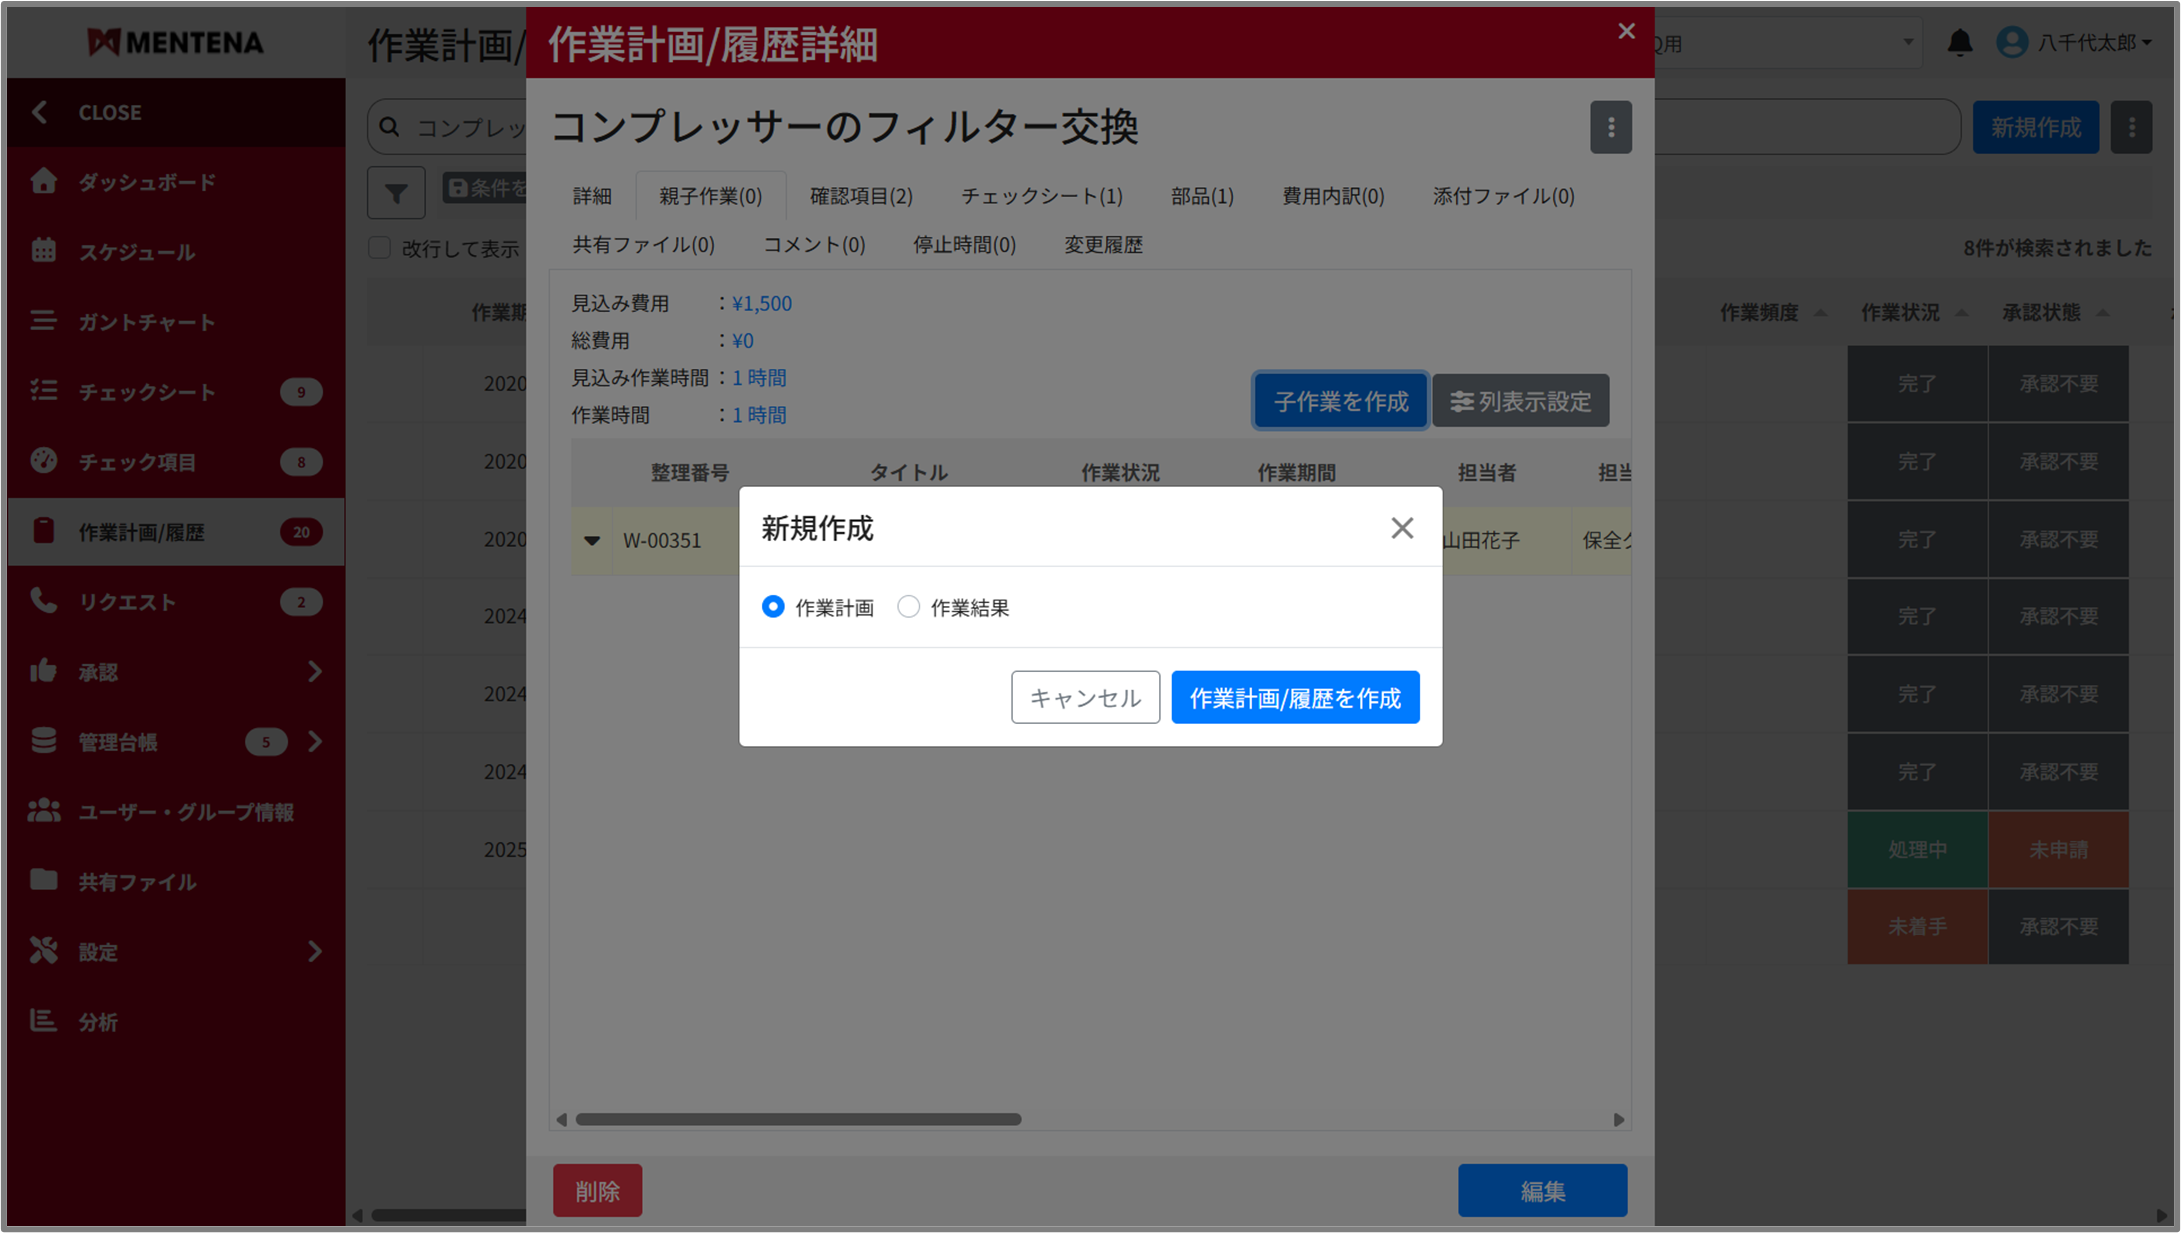Open the Schedule calendar icon
This screenshot has height=1233, width=2181.
click(44, 251)
